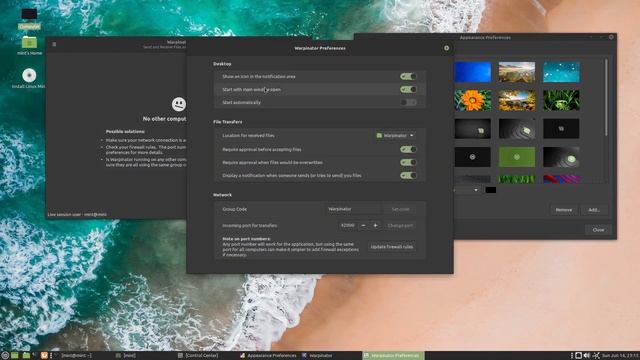Open the Linux Mint start menu in the taskbar
The image size is (640, 360).
point(4,356)
